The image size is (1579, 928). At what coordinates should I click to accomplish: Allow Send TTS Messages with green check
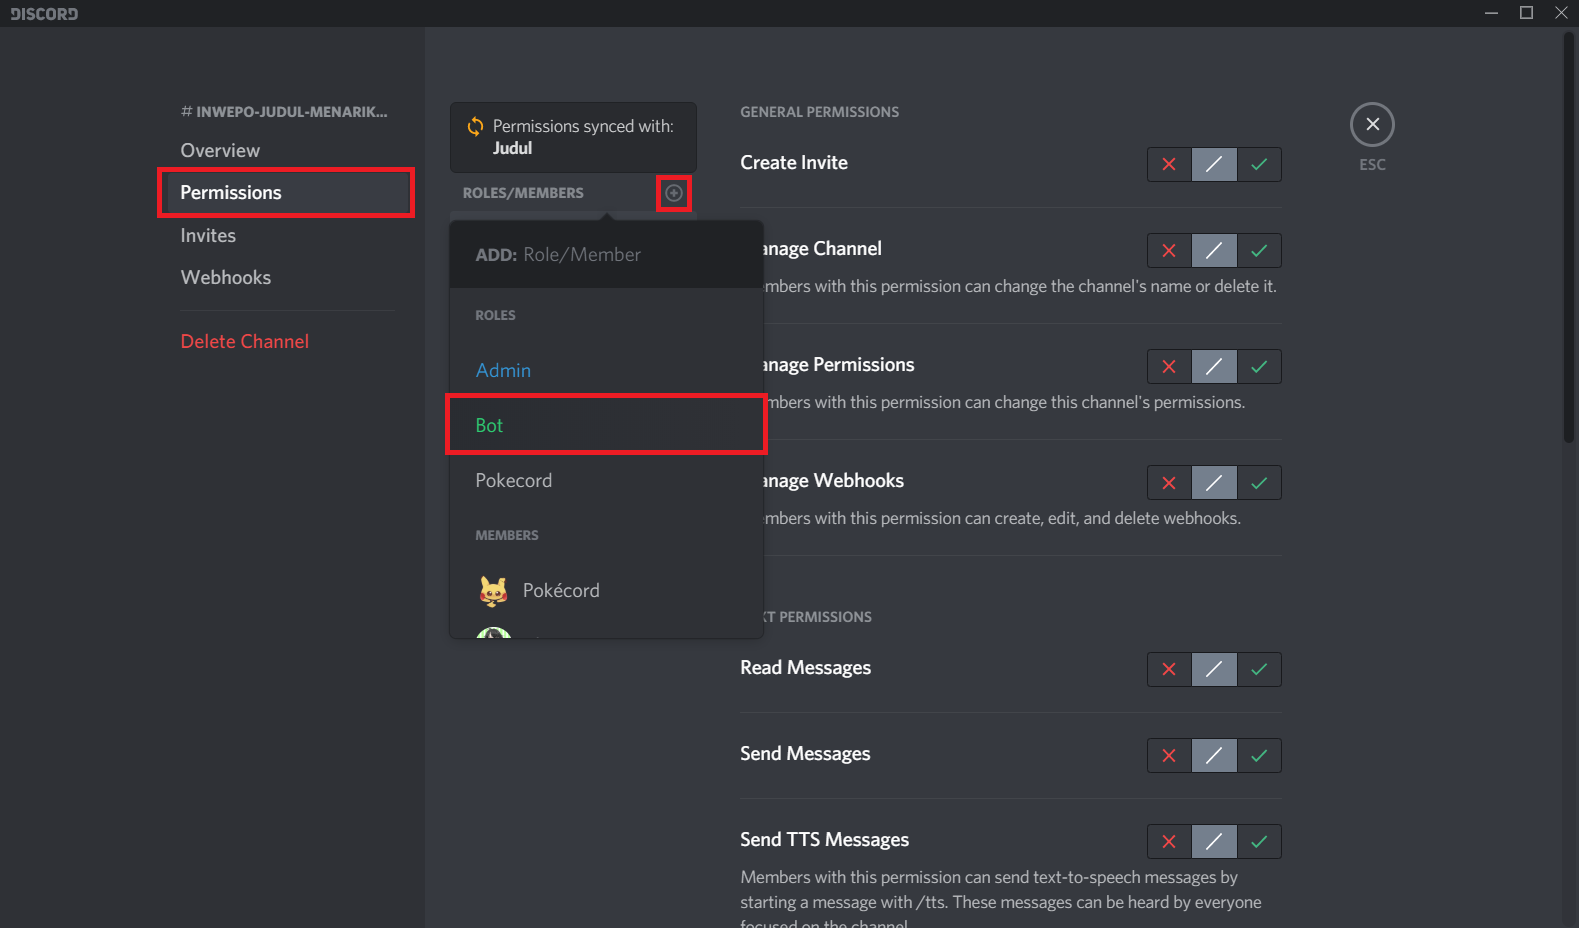point(1259,842)
